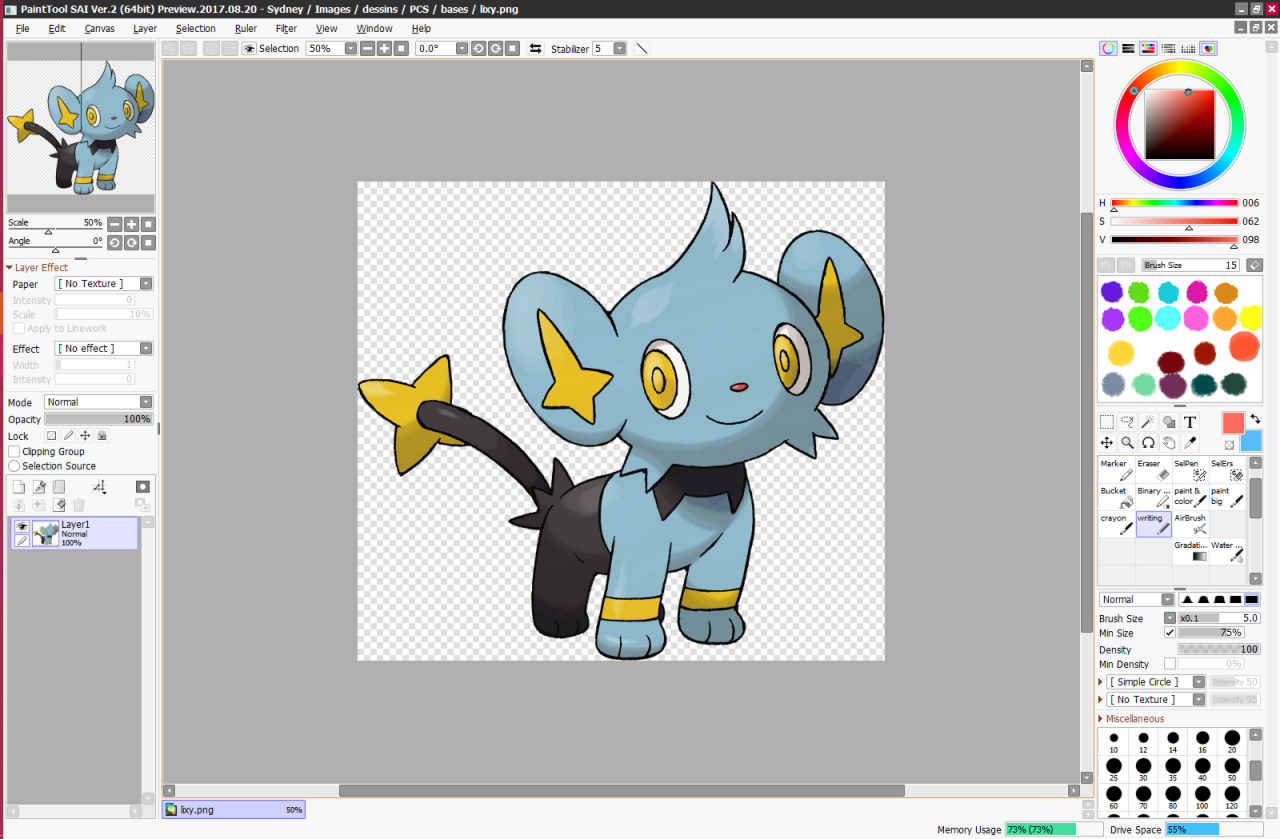Open the layer Effect dropdown
Screen dimensions: 1280x839
[146, 348]
